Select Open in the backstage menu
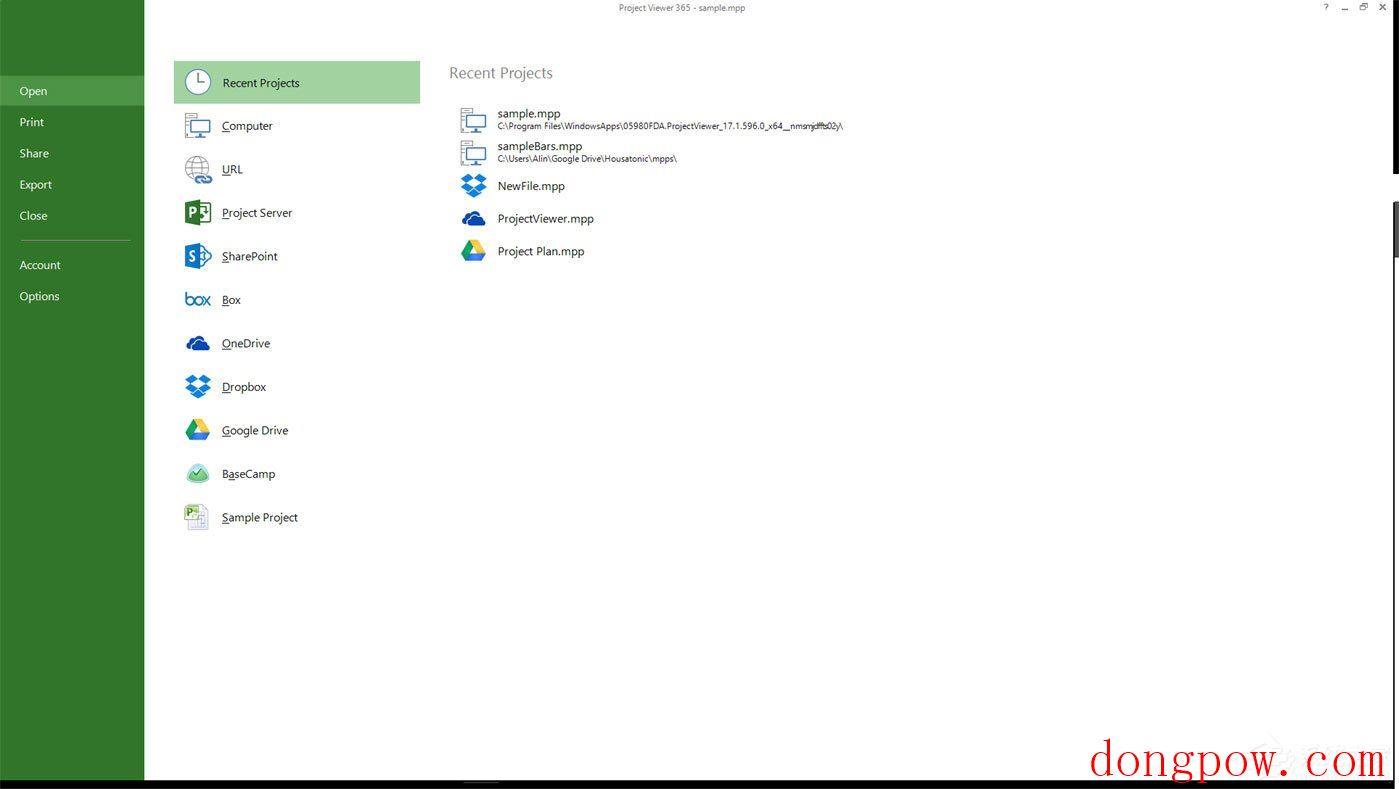Viewport: 1399px width, 789px height. pyautogui.click(x=72, y=91)
